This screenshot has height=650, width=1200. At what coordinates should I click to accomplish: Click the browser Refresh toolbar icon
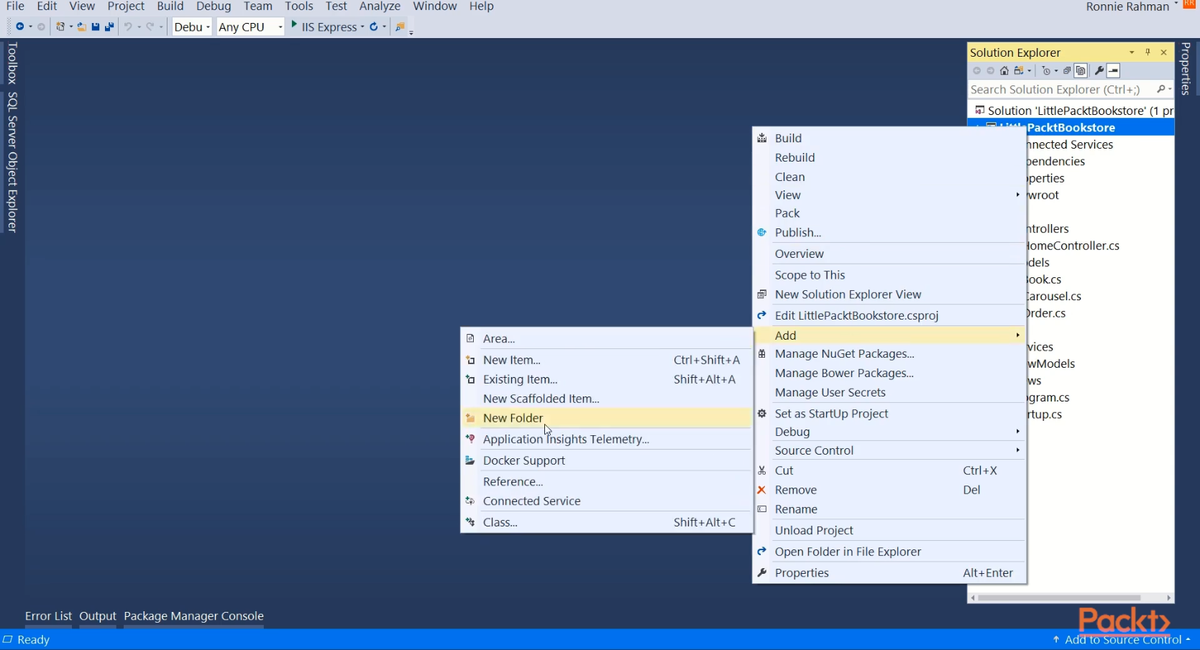[x=374, y=27]
